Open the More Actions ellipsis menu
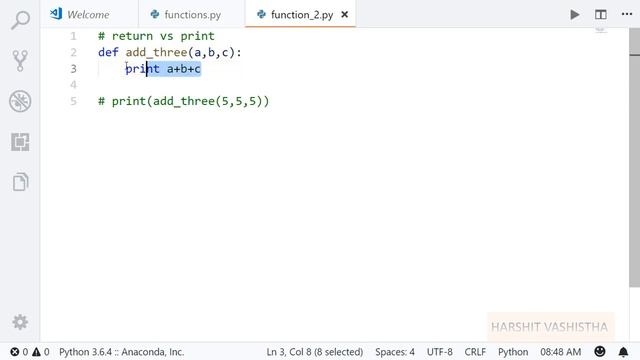Screen dimensions: 640x360 627,14
